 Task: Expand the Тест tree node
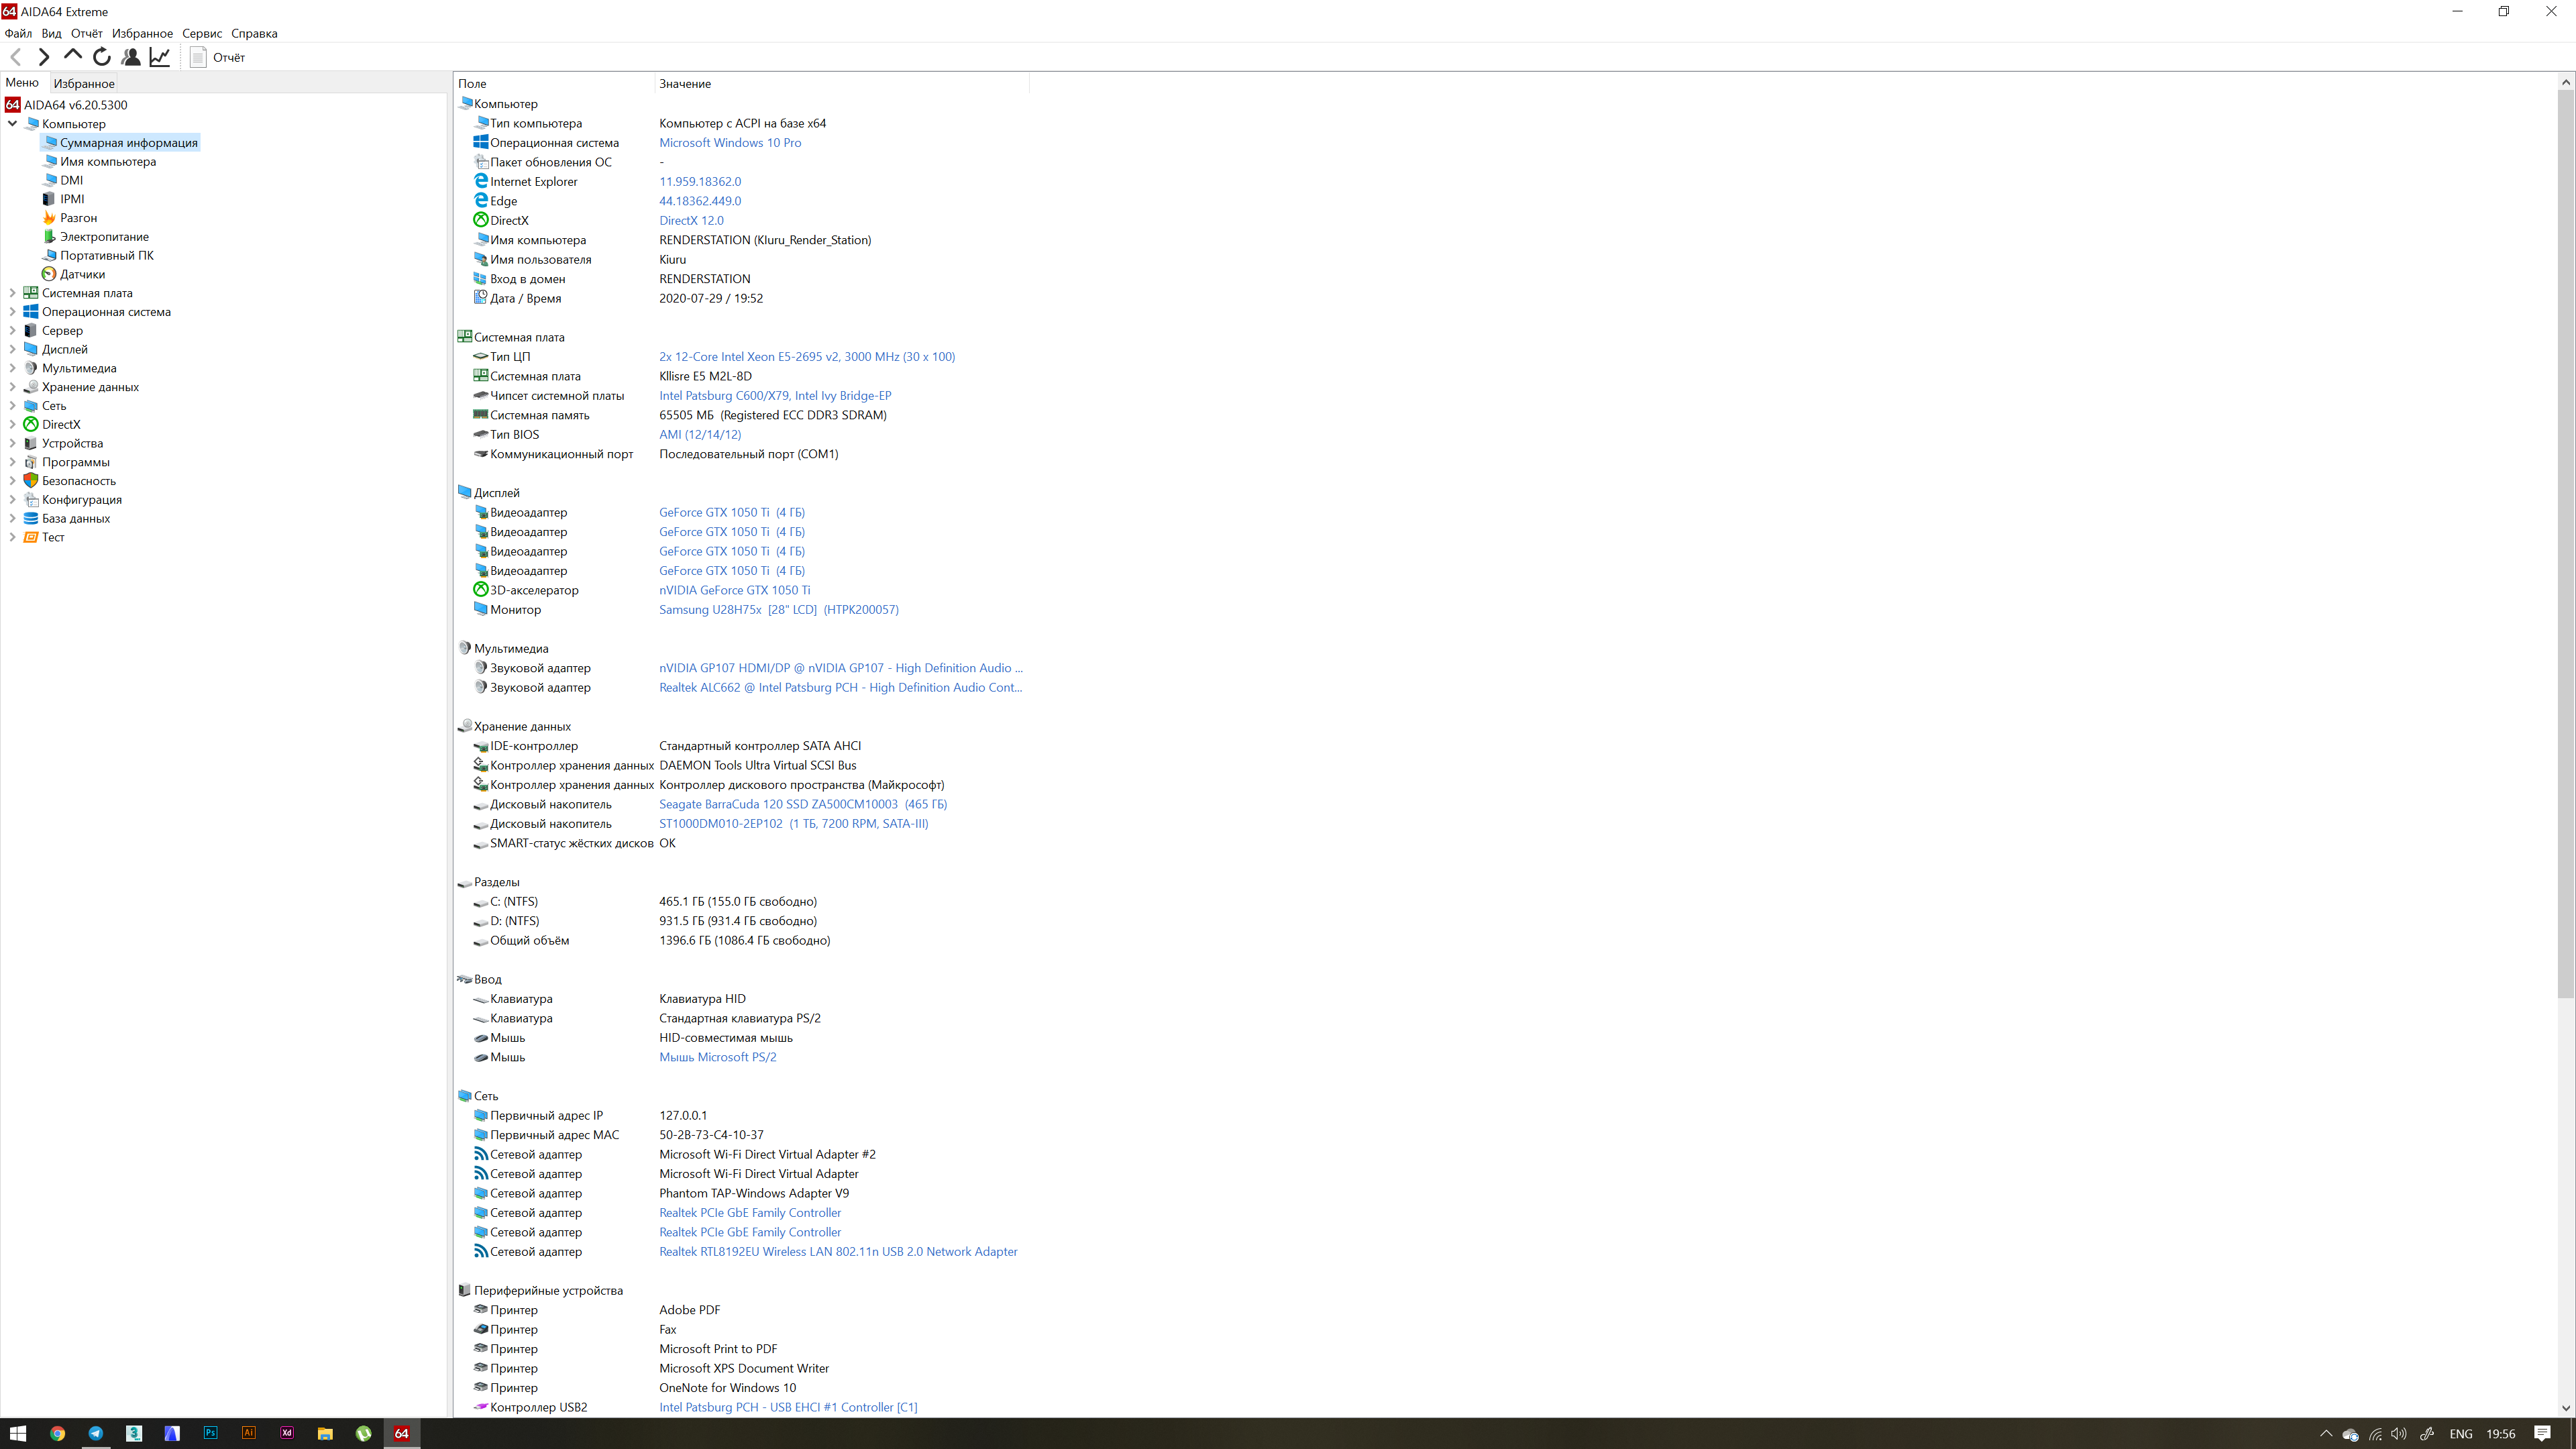12,537
